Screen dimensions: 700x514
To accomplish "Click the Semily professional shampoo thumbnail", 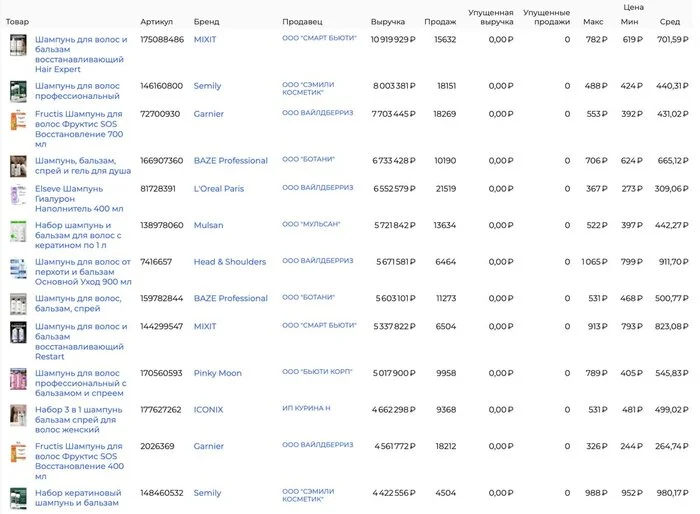I will [x=18, y=91].
